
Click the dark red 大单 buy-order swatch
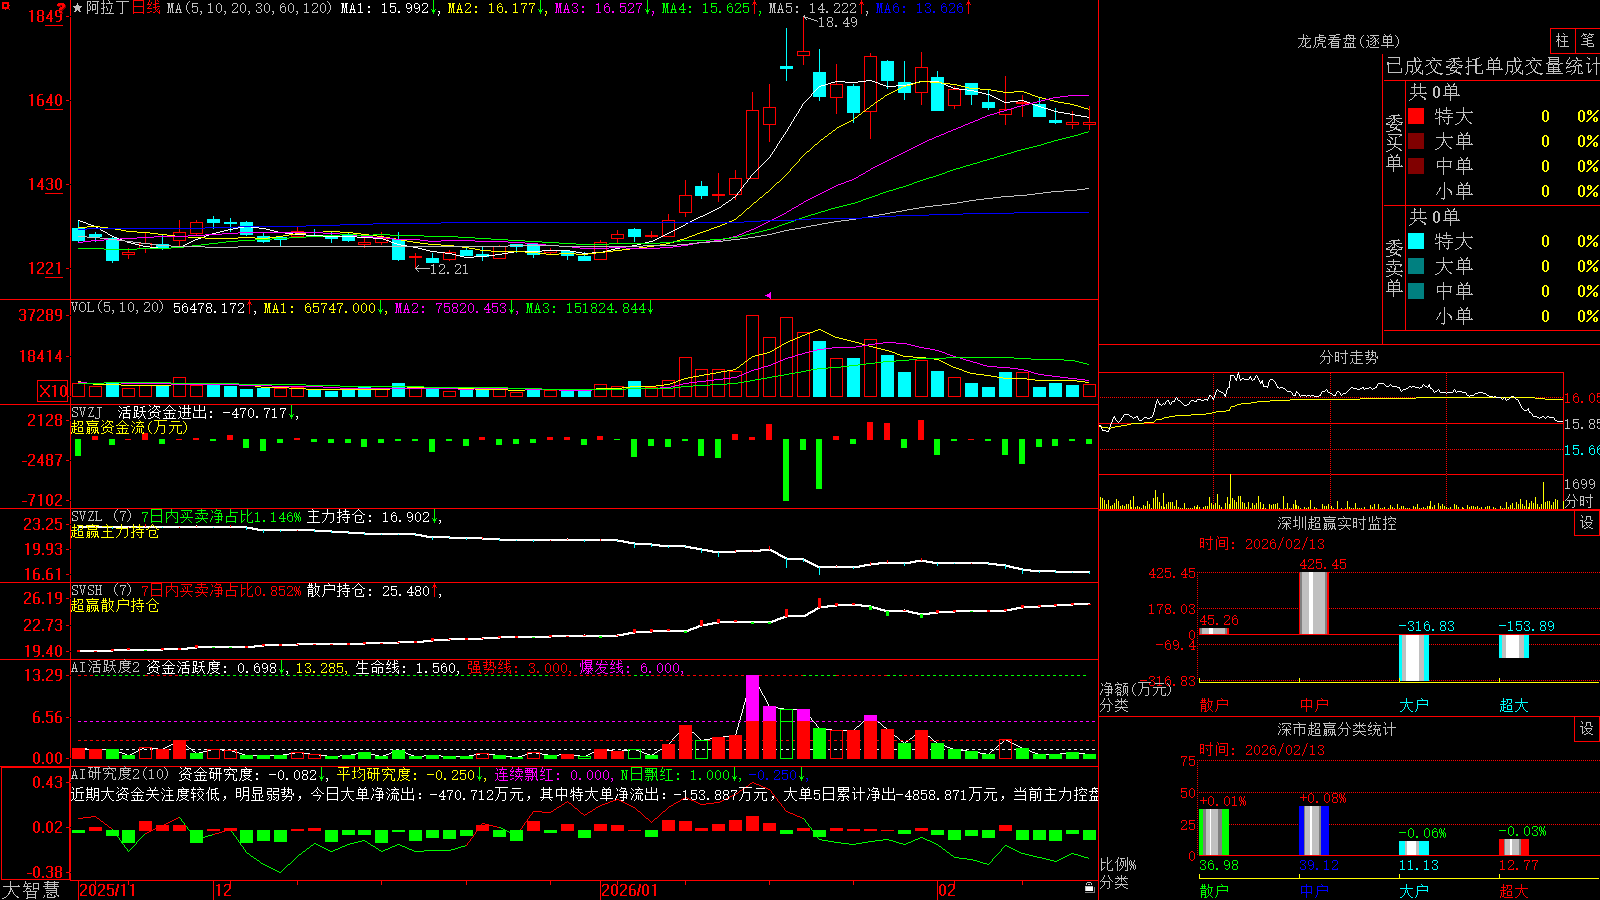pos(1416,141)
